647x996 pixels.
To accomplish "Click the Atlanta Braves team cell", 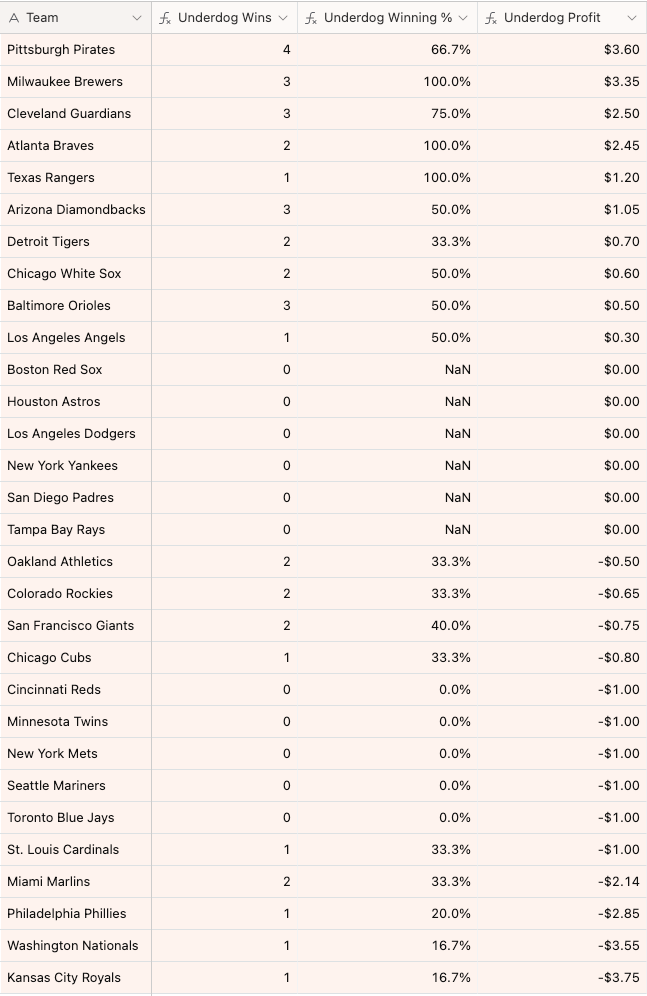I will click(50, 146).
